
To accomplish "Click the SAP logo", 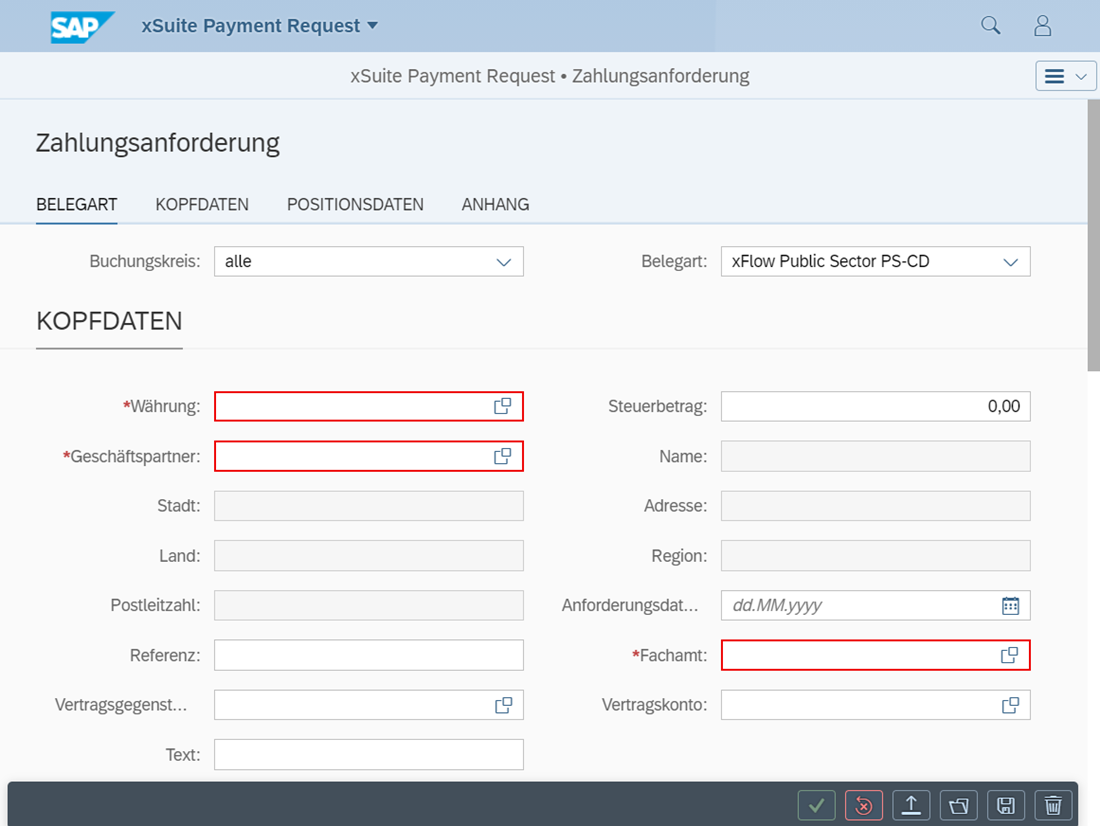I will point(82,27).
